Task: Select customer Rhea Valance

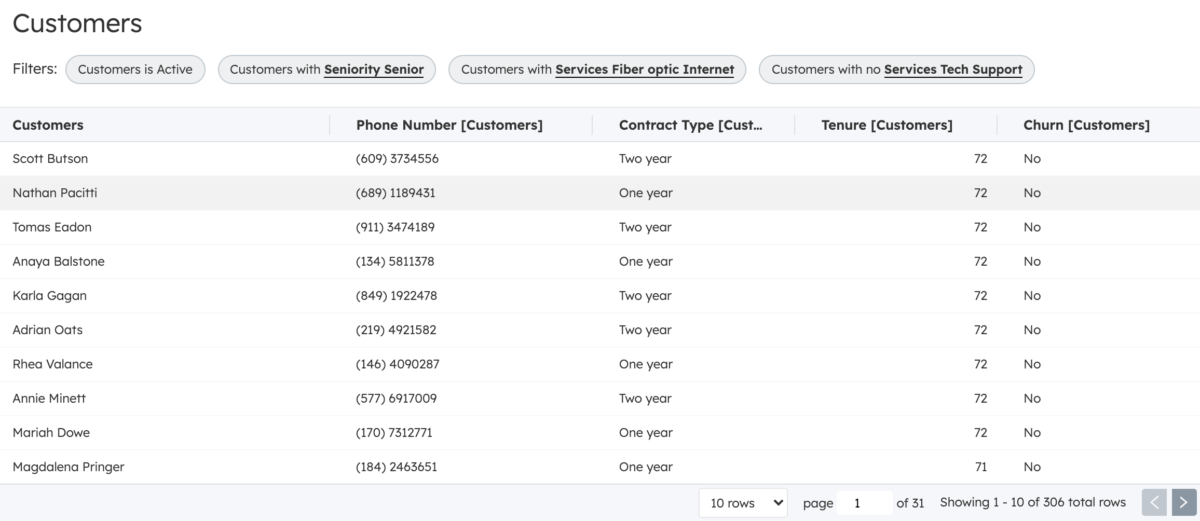Action: point(52,364)
